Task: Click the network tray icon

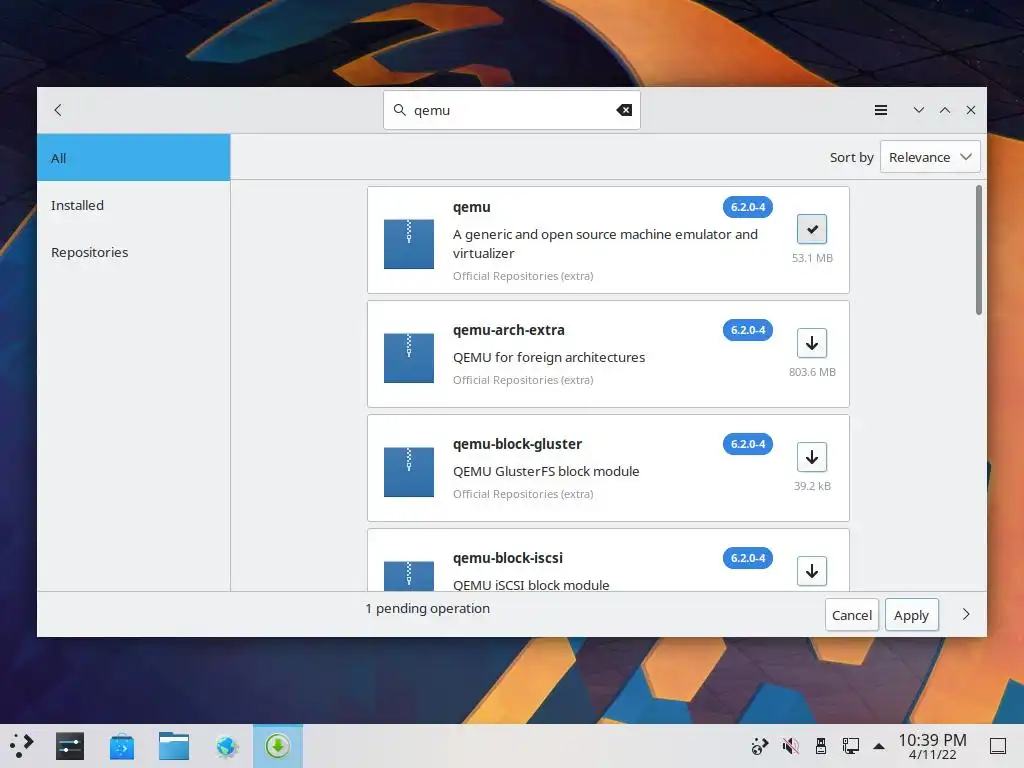Action: coord(850,746)
